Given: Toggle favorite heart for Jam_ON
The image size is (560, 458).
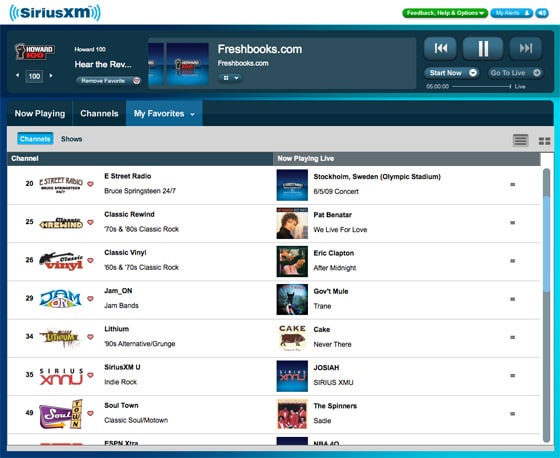Looking at the screenshot, I should 90,299.
